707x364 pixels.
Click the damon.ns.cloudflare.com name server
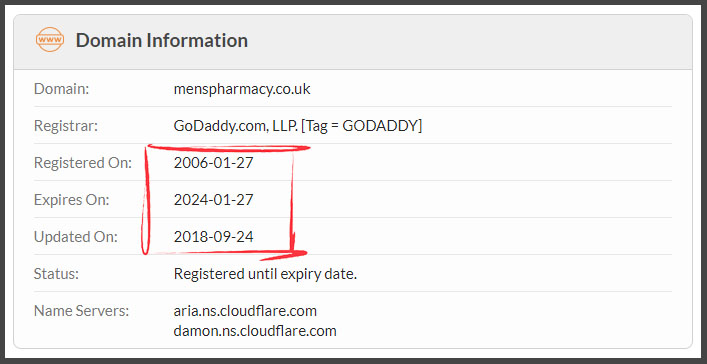pos(255,331)
